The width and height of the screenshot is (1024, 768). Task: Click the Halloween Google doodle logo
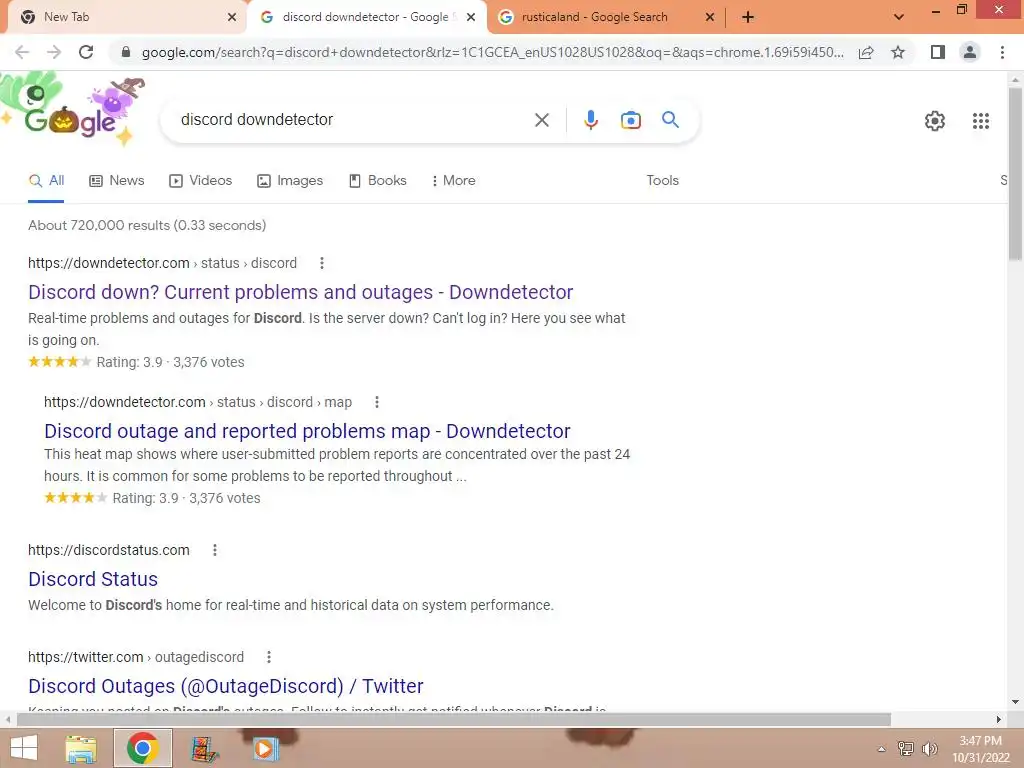click(73, 110)
